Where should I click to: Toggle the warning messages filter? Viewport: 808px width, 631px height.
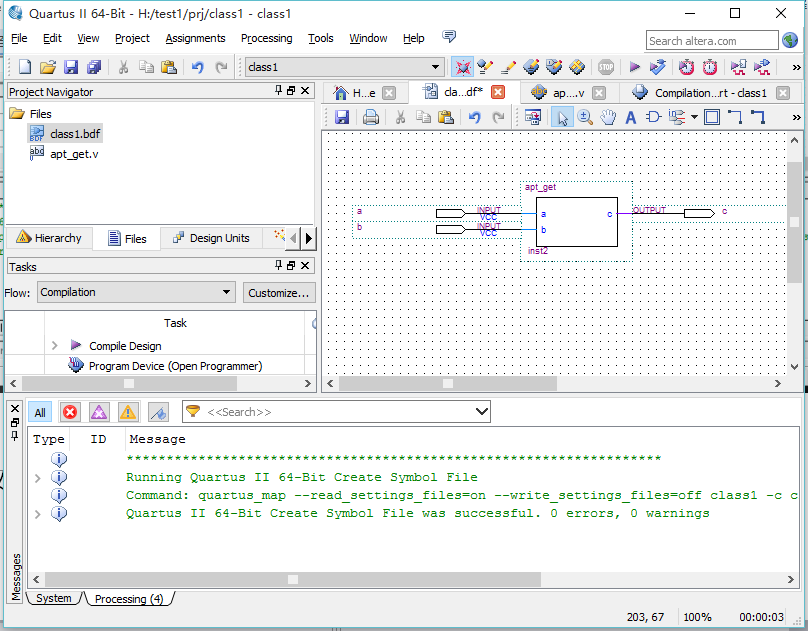coord(128,413)
